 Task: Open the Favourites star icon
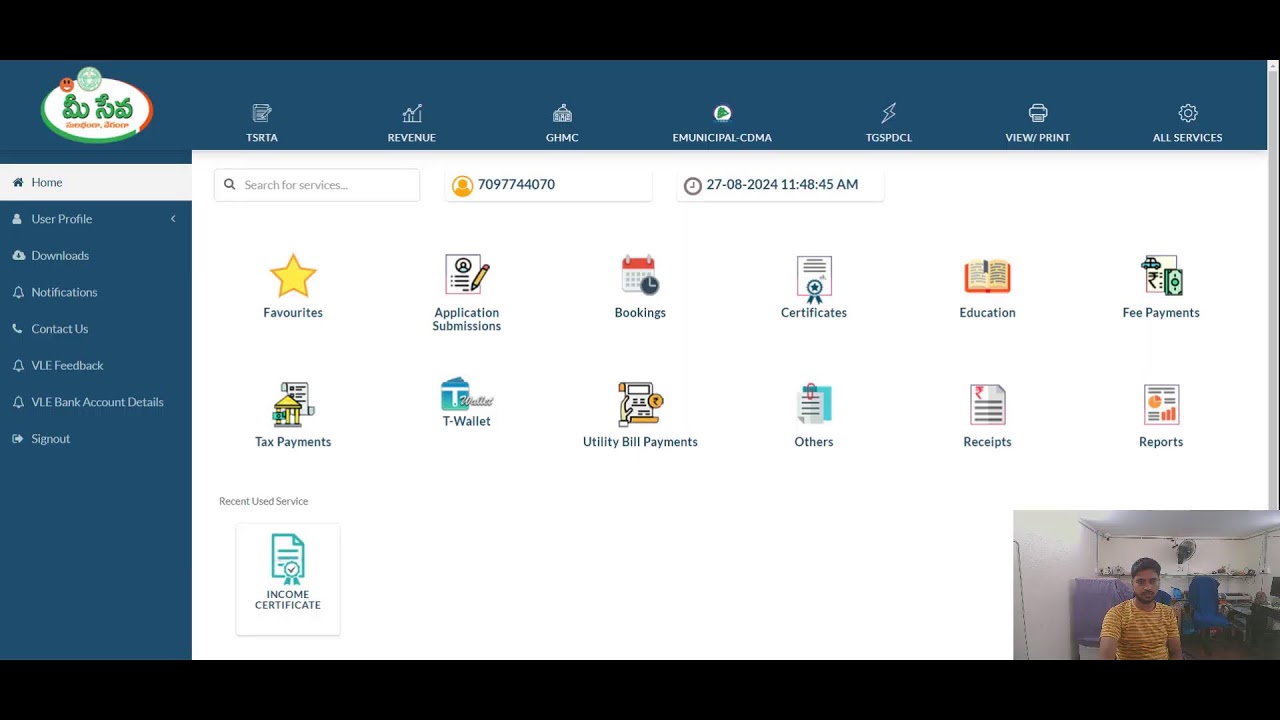point(293,276)
